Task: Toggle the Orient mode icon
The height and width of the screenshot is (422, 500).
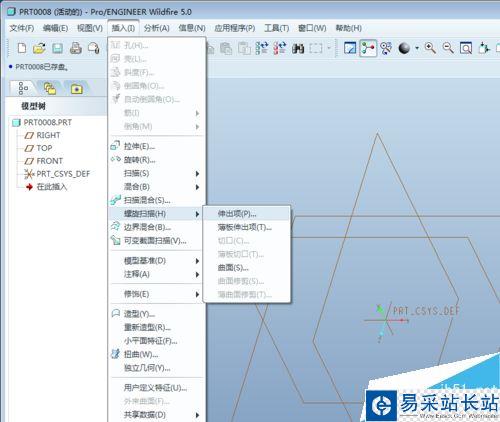Action: (x=386, y=48)
